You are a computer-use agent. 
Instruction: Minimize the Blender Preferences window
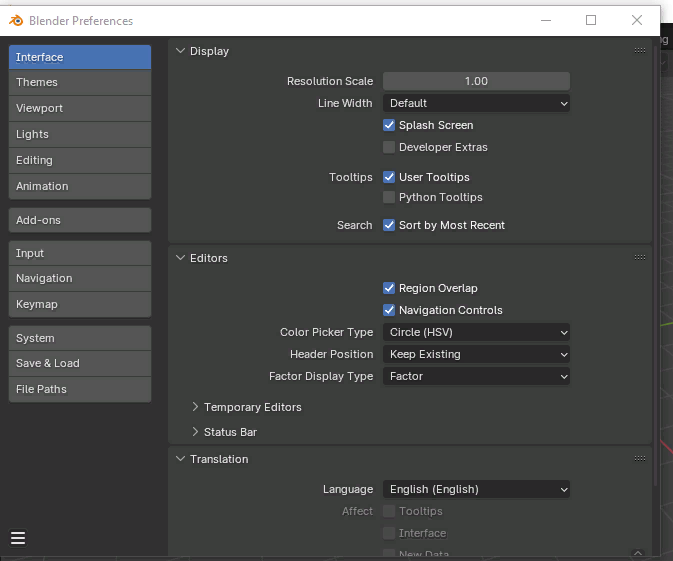[x=546, y=20]
